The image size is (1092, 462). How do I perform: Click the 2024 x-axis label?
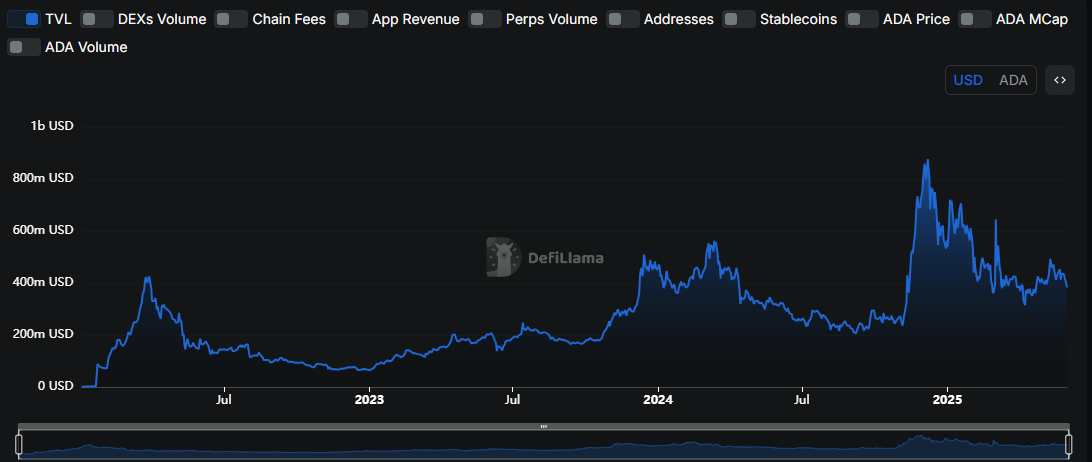pos(658,401)
